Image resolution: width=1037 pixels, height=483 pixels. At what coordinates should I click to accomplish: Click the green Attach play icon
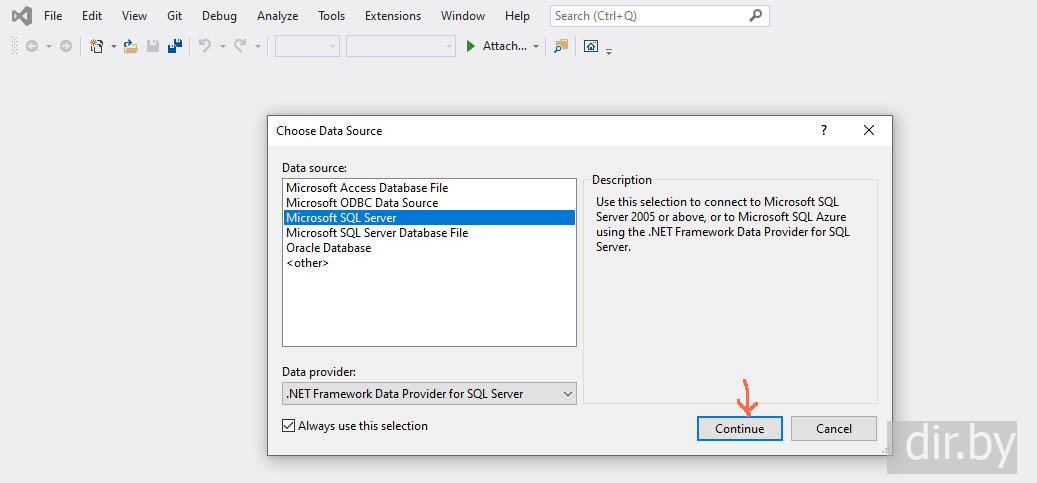[471, 46]
